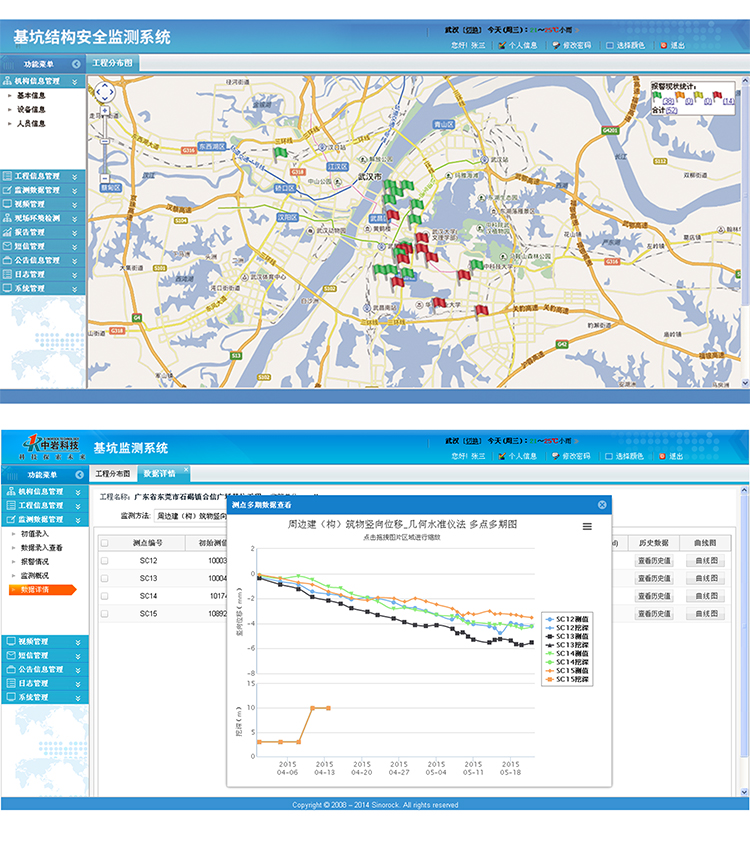Close the 数据详情 tab using its x
The image size is (750, 841).
click(x=184, y=470)
